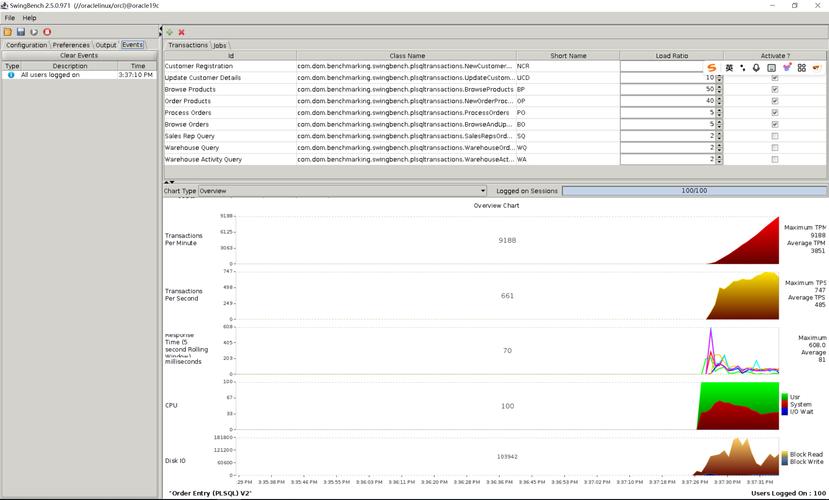This screenshot has width=829, height=500.
Task: Uncheck Activate for Order Products
Action: (x=775, y=101)
